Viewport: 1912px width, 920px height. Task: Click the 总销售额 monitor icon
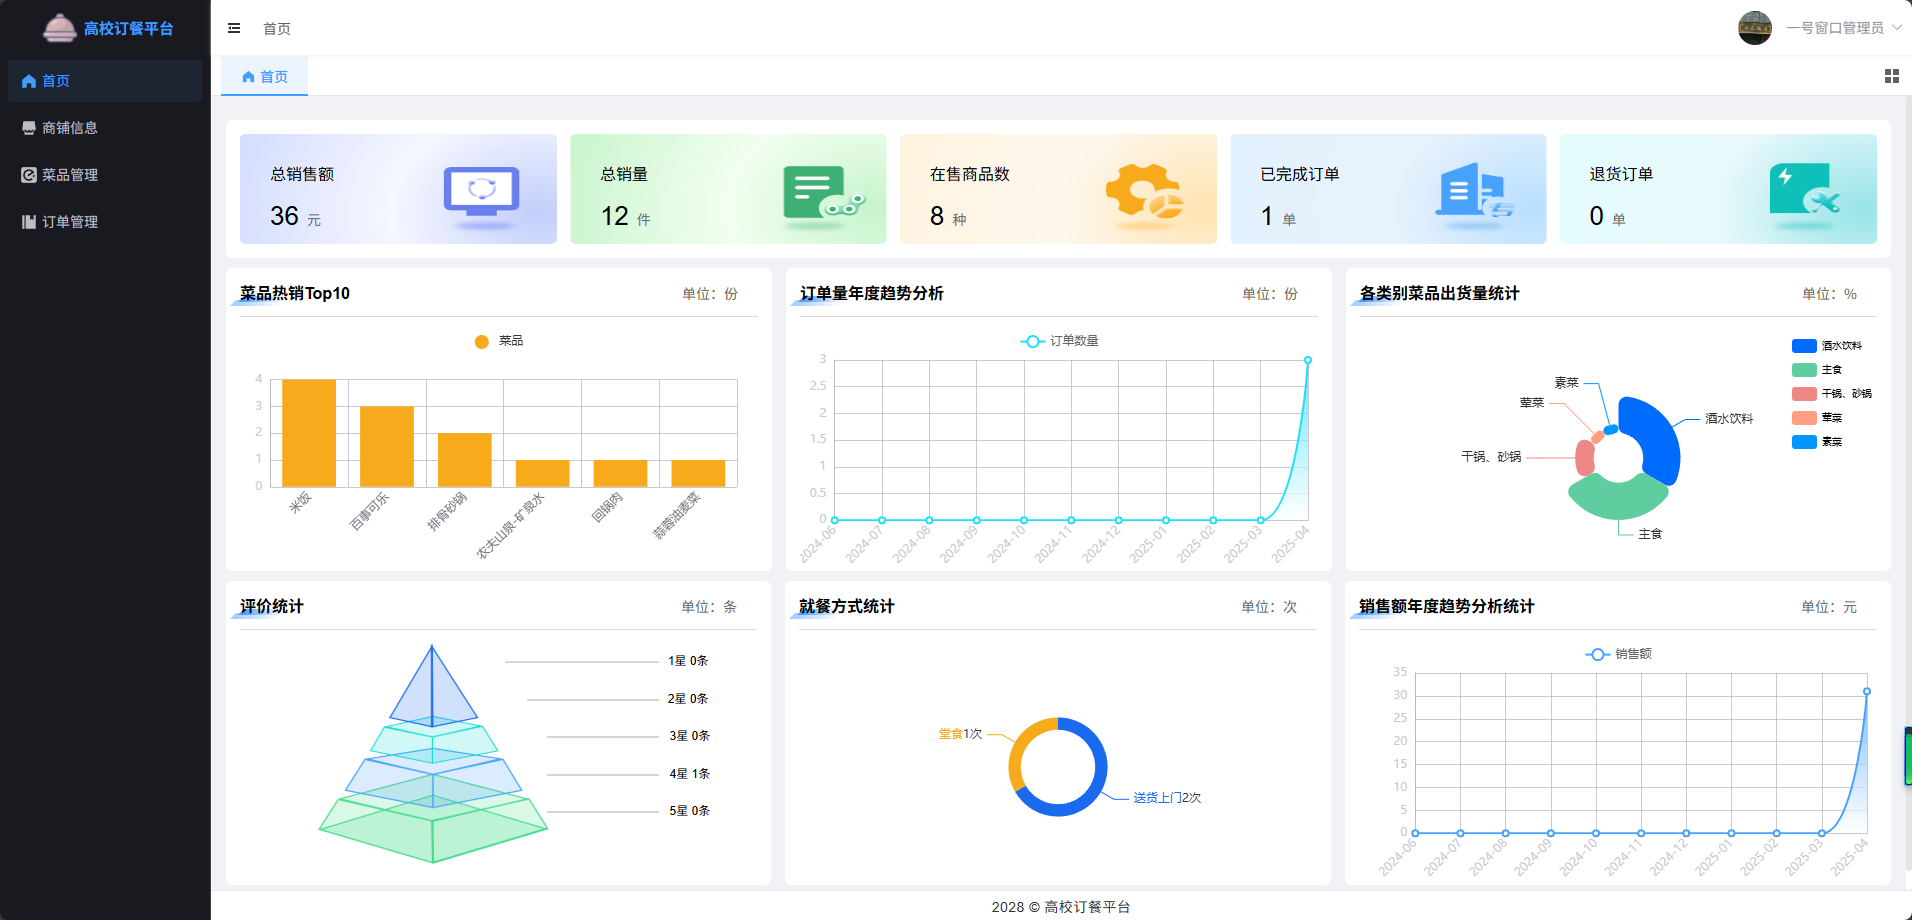pos(482,189)
